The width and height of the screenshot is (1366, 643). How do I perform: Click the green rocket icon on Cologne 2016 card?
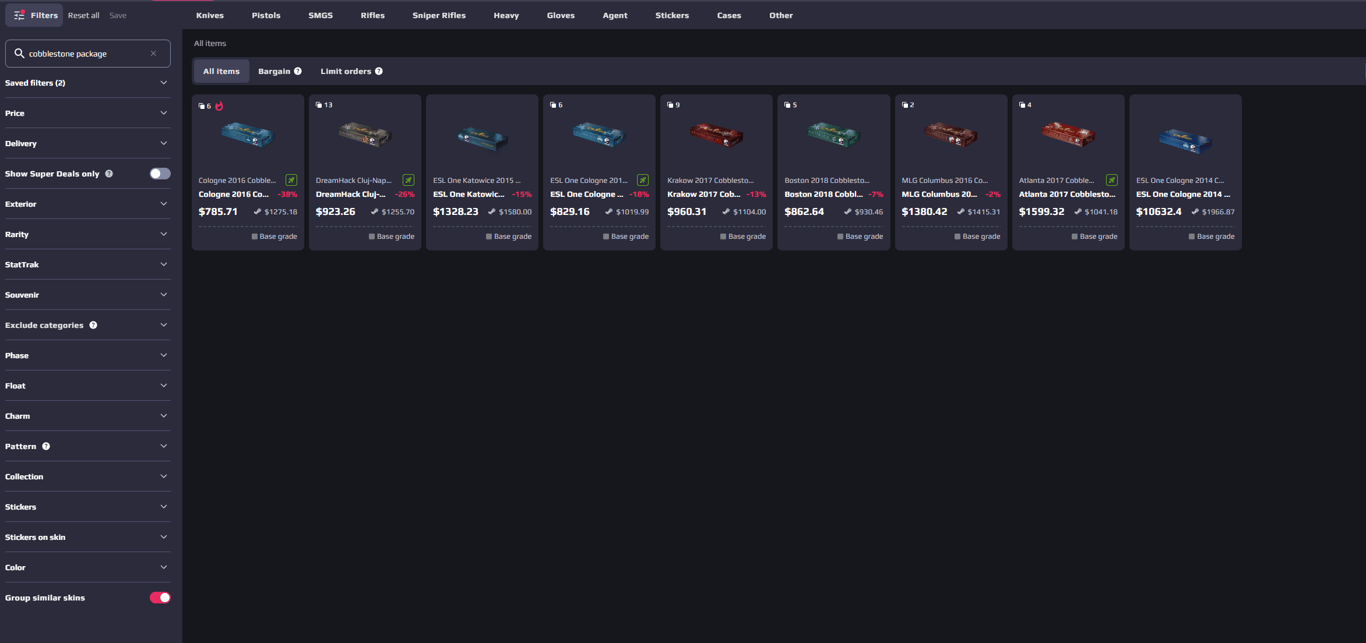[x=291, y=180]
